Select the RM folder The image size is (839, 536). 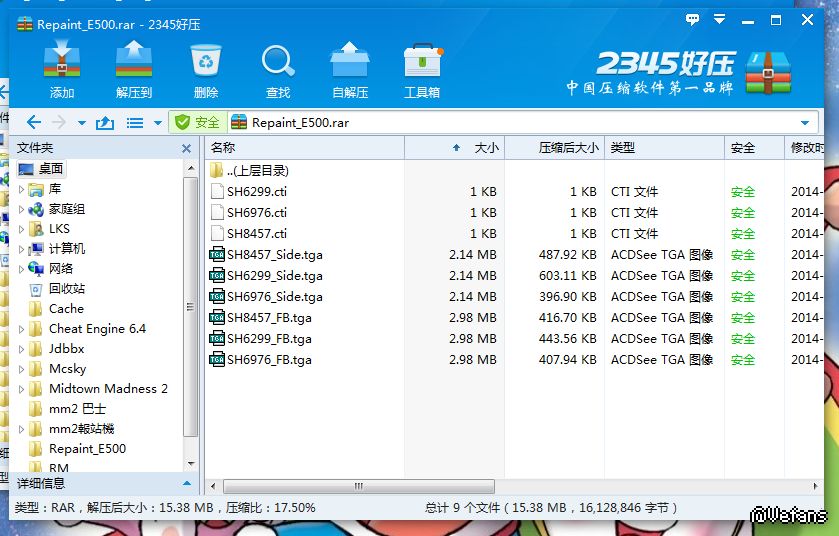[49, 467]
